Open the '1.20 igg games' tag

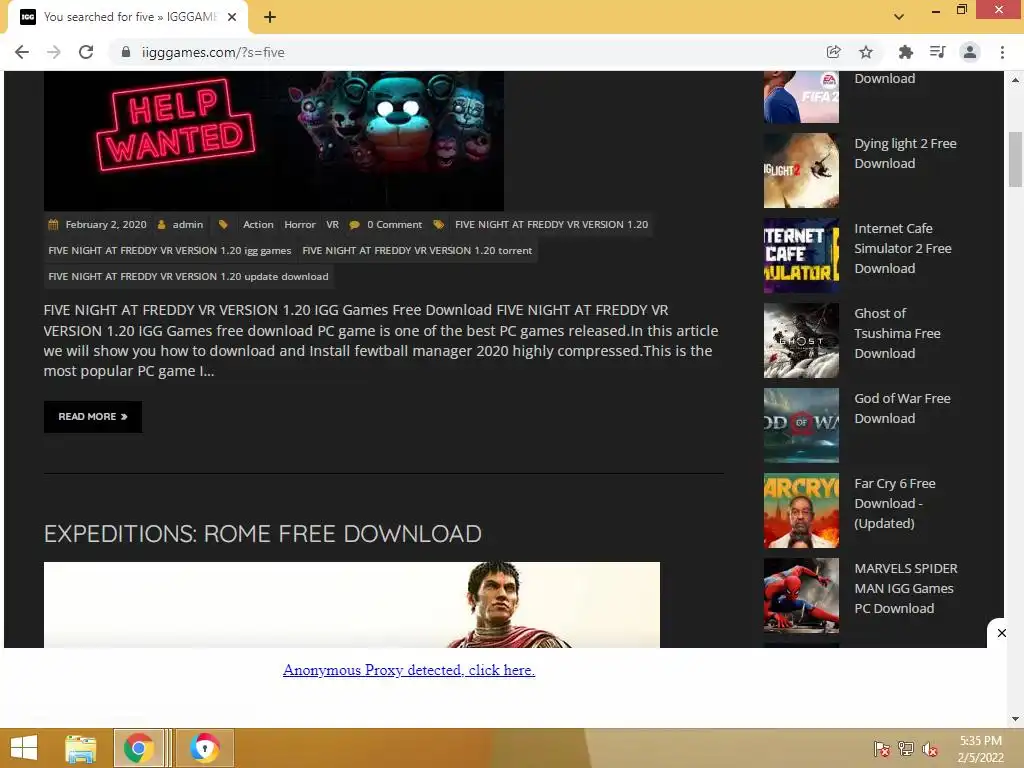170,251
